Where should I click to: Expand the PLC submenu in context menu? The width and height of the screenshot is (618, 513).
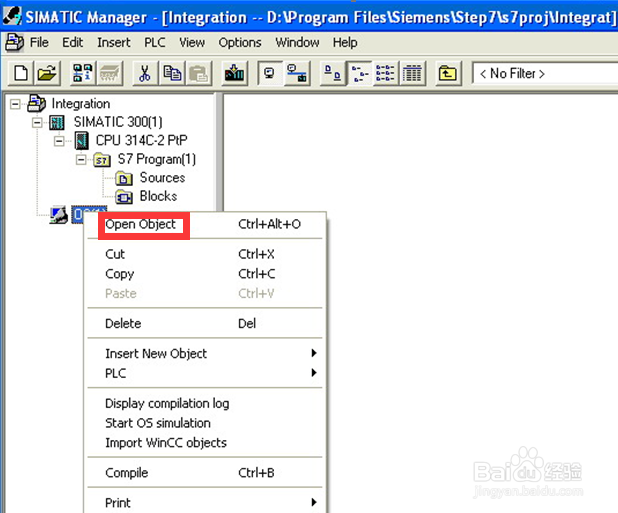[207, 373]
